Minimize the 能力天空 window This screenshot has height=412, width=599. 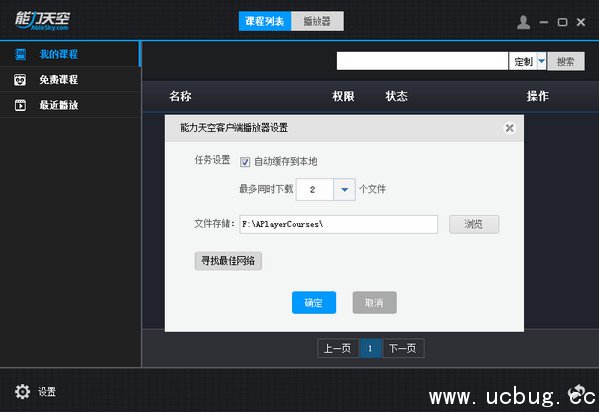pos(544,22)
